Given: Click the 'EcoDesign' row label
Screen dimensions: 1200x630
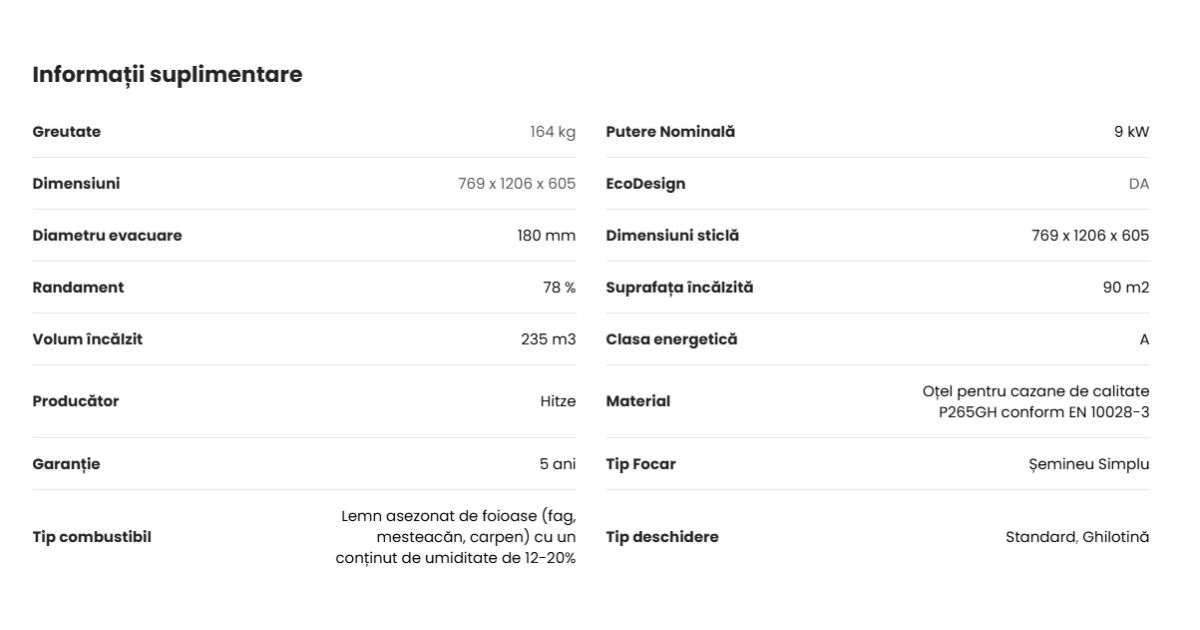Looking at the screenshot, I should [x=645, y=184].
